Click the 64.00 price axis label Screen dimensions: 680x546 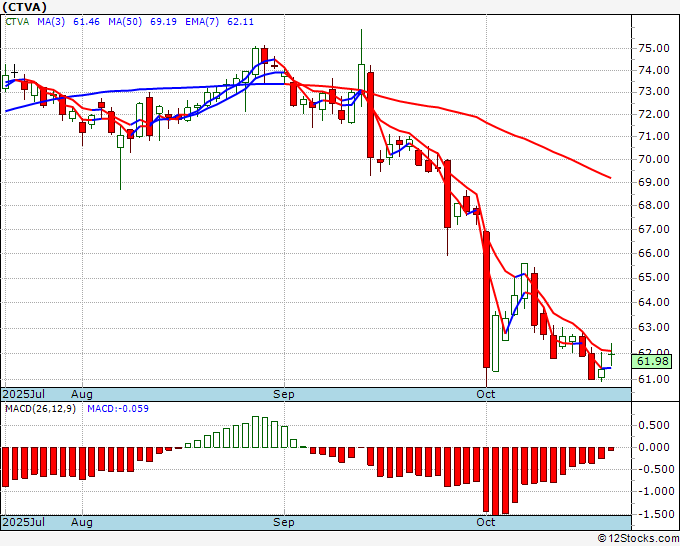click(x=654, y=302)
